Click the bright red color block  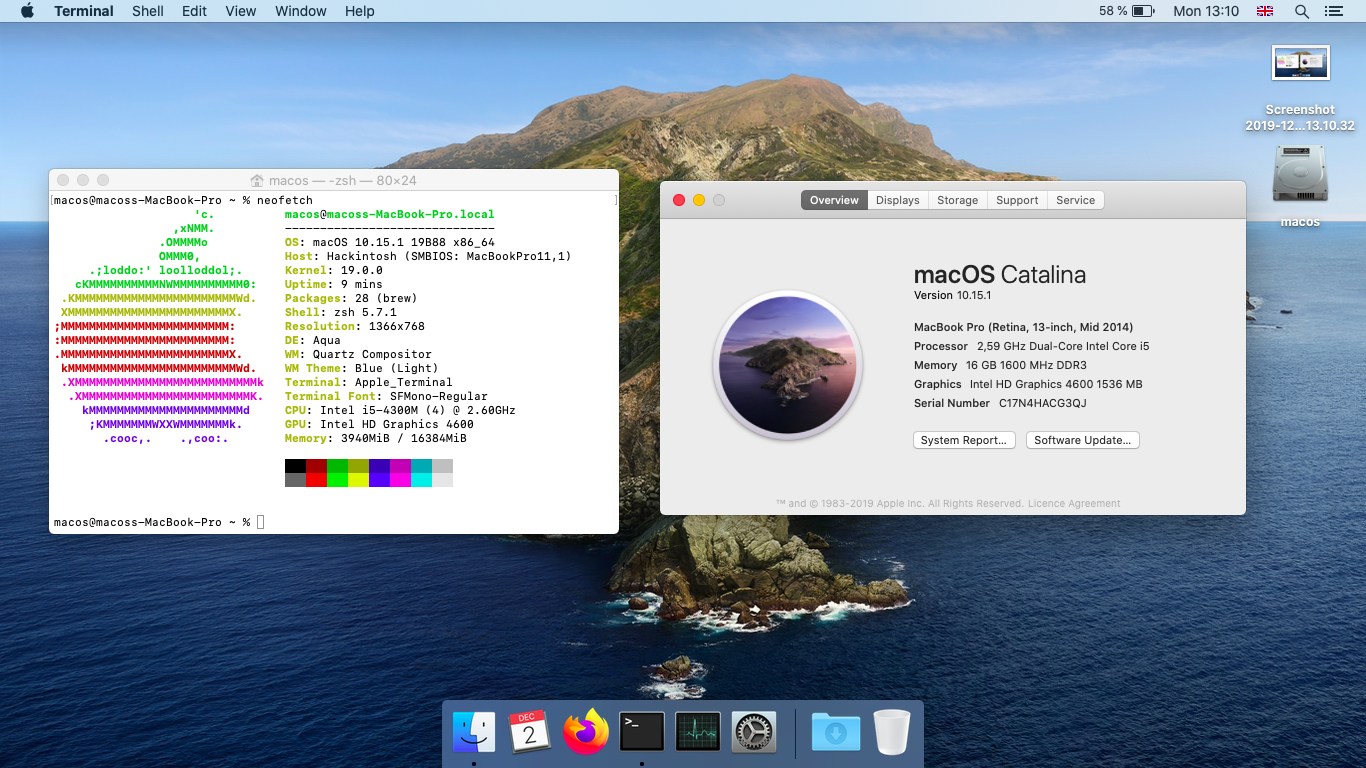pyautogui.click(x=316, y=480)
